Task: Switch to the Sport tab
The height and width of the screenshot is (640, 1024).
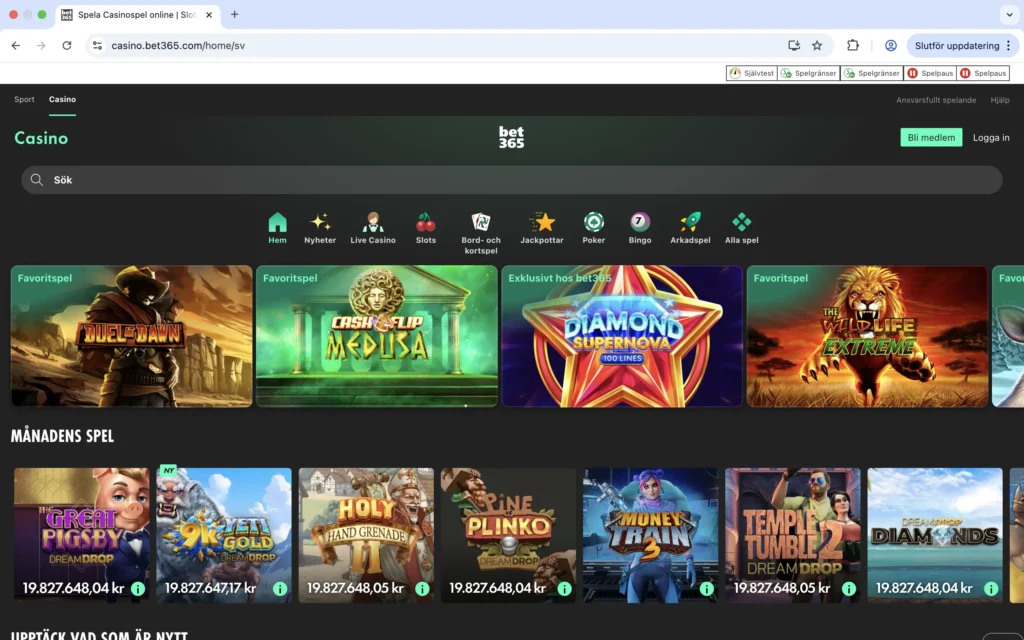Action: [x=23, y=99]
